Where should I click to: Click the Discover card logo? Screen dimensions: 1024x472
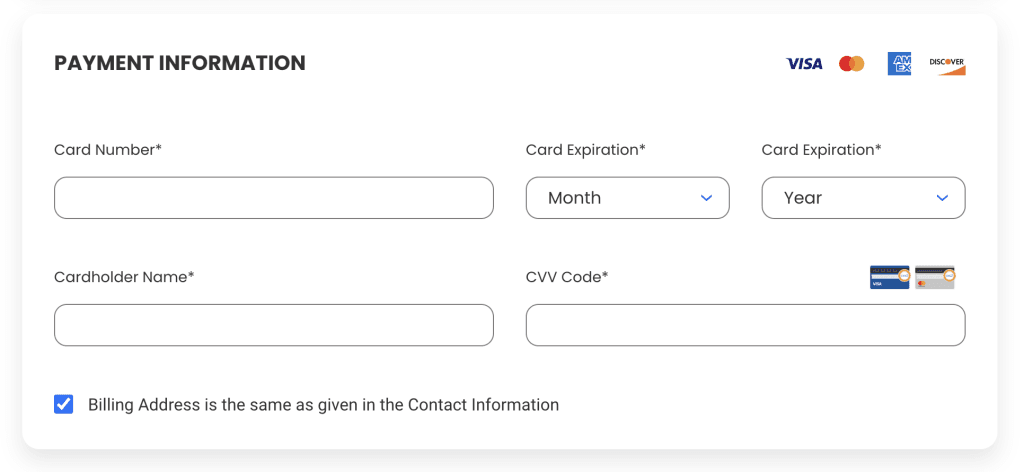click(946, 64)
